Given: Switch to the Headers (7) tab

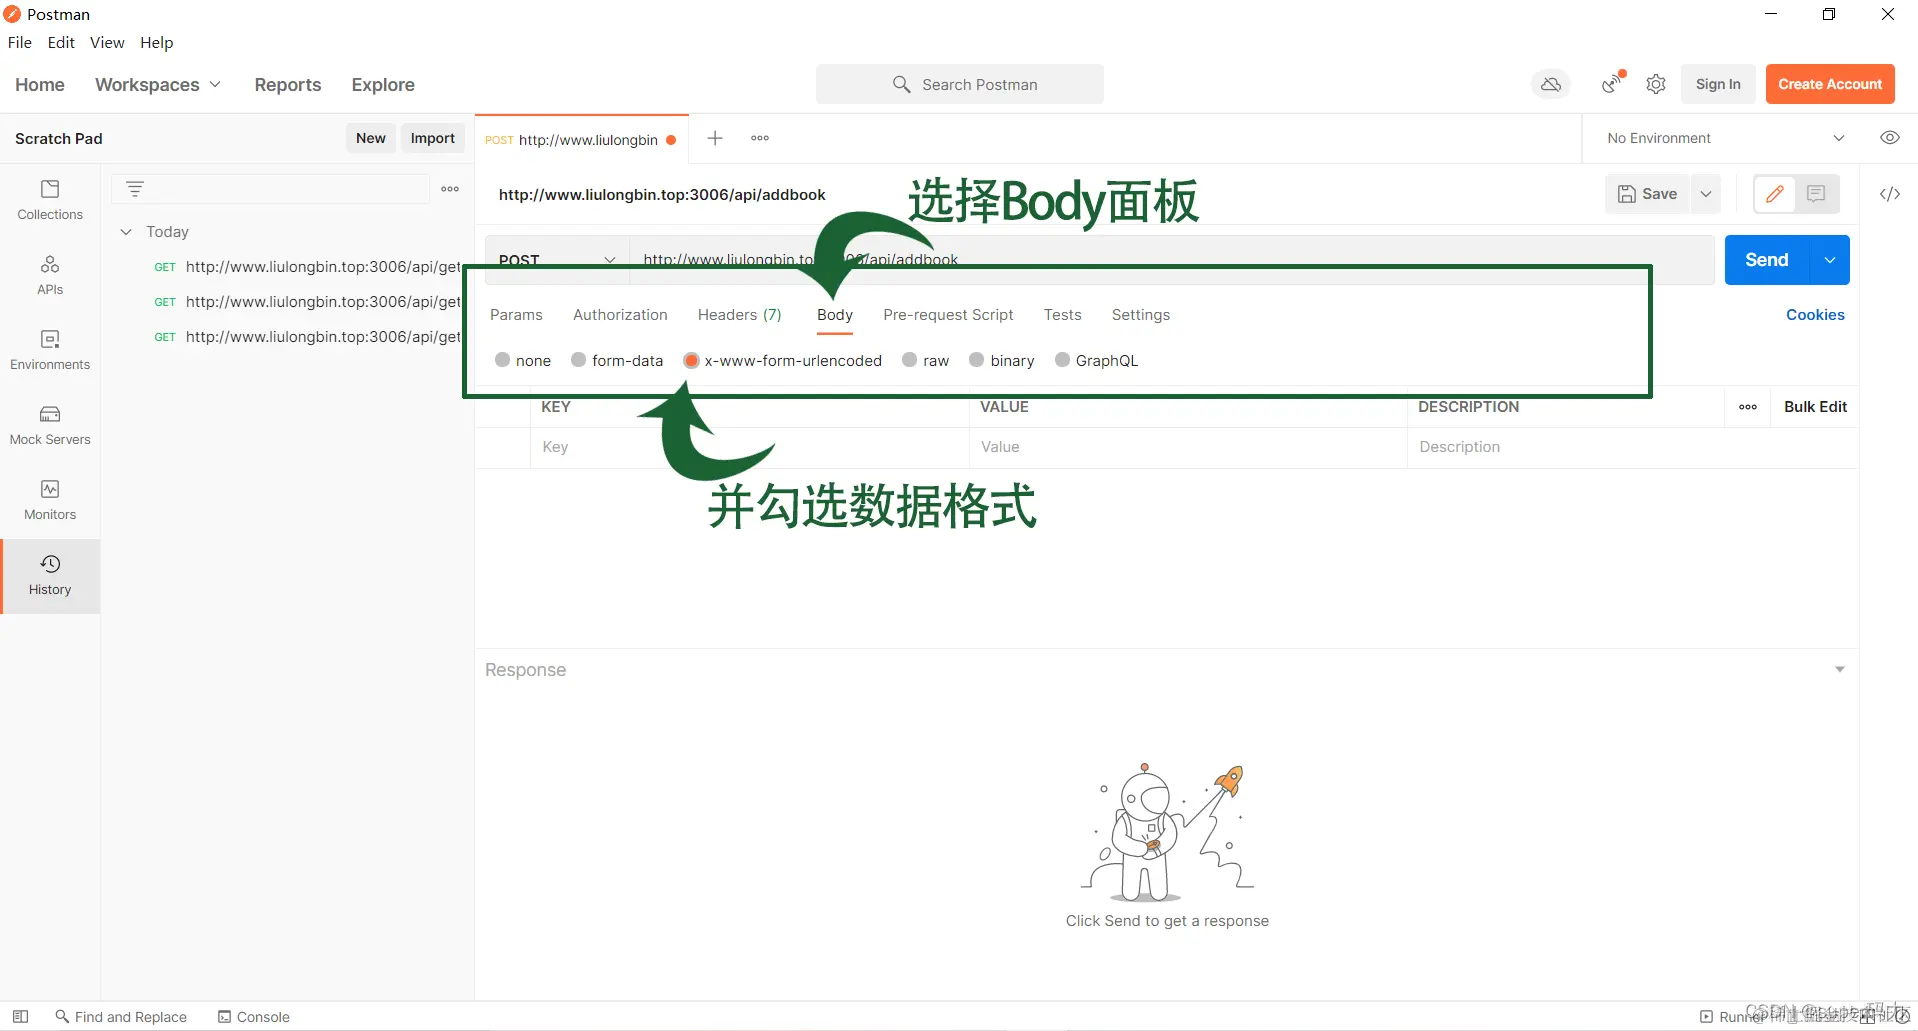Looking at the screenshot, I should click(x=740, y=315).
